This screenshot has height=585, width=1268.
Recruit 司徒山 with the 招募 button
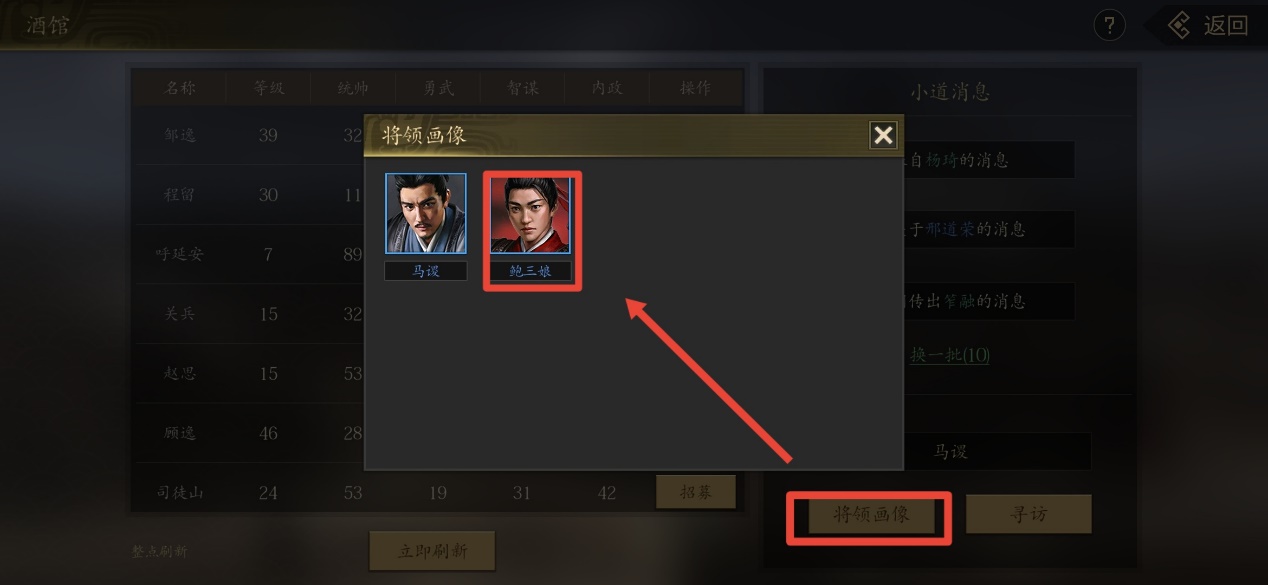point(696,491)
